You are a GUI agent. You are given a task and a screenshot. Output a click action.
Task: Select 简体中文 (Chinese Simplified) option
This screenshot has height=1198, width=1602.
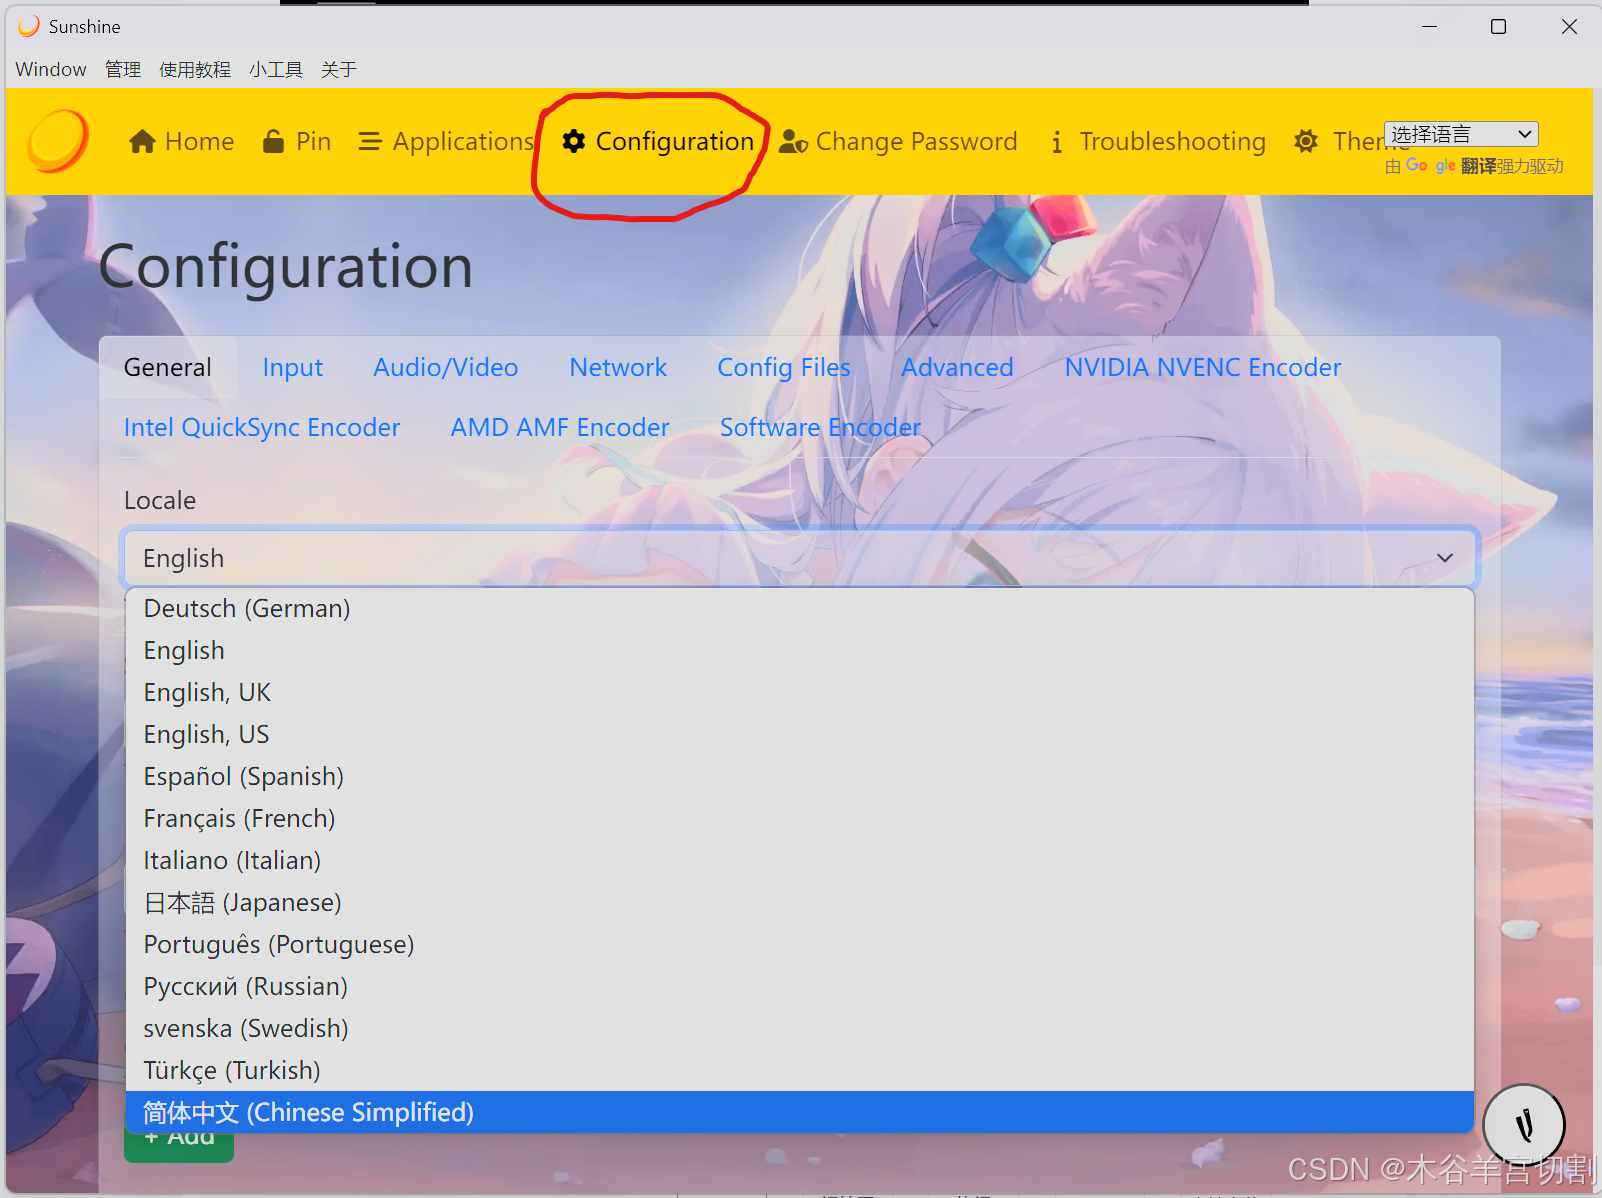(x=799, y=1113)
